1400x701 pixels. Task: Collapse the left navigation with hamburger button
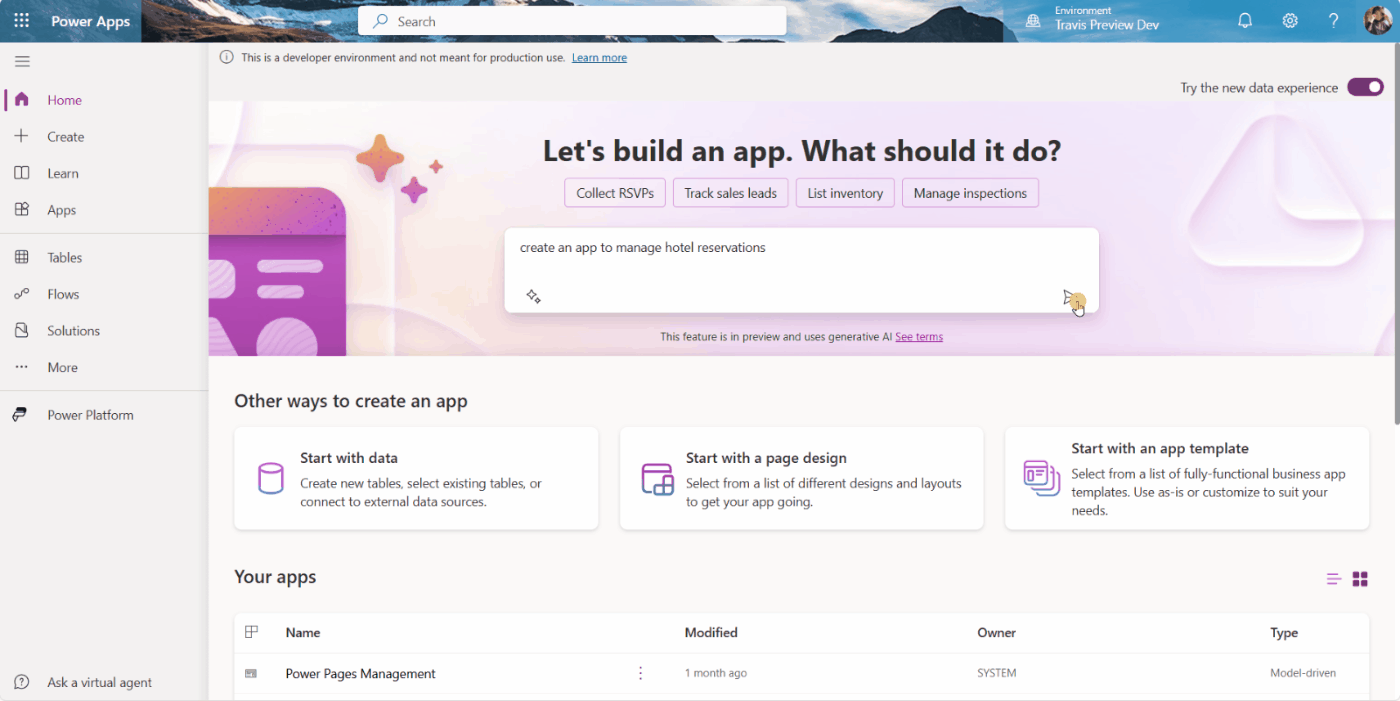pos(22,61)
